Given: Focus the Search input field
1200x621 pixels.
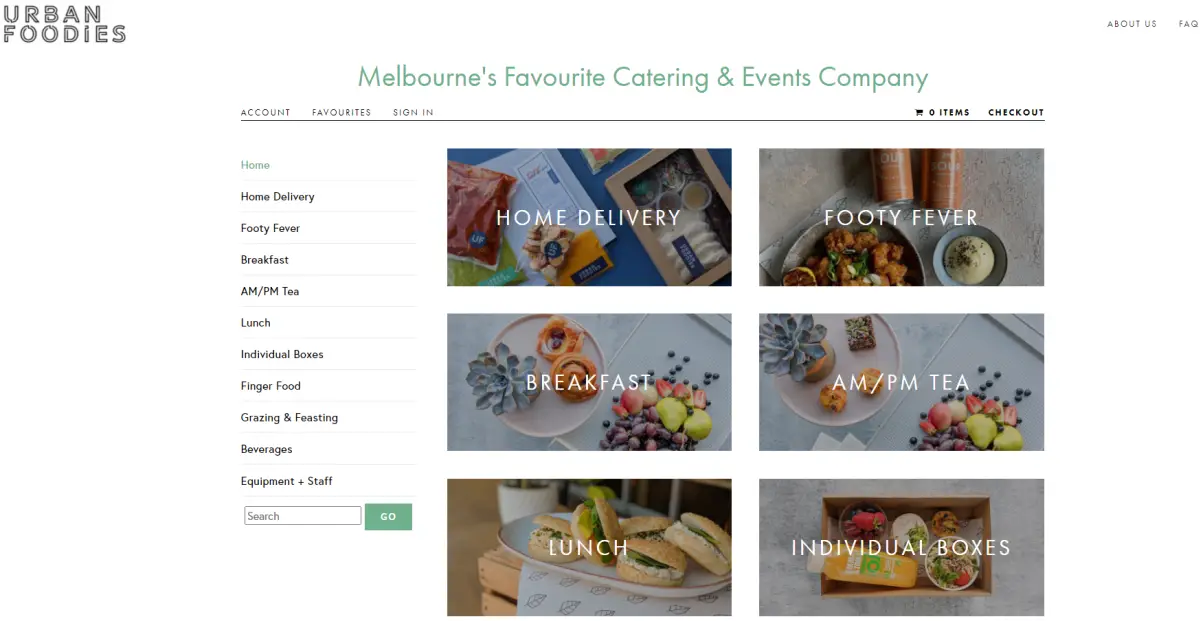Looking at the screenshot, I should pyautogui.click(x=303, y=516).
